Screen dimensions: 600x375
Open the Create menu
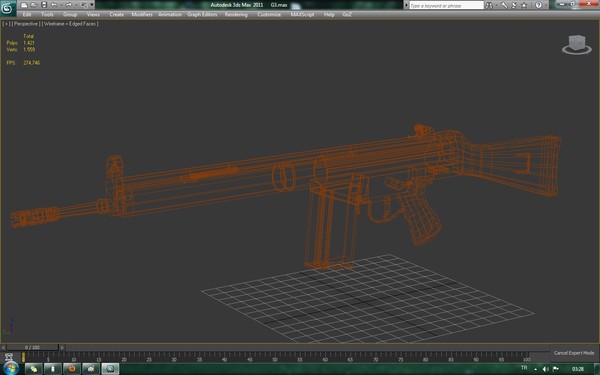(117, 15)
